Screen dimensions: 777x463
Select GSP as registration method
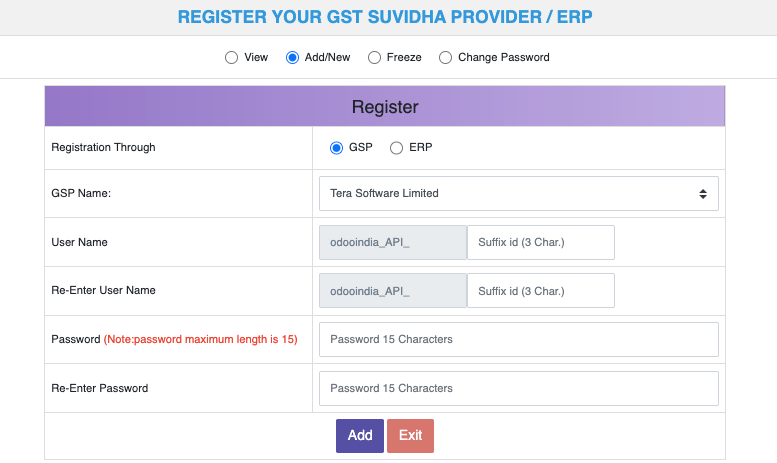coord(337,148)
